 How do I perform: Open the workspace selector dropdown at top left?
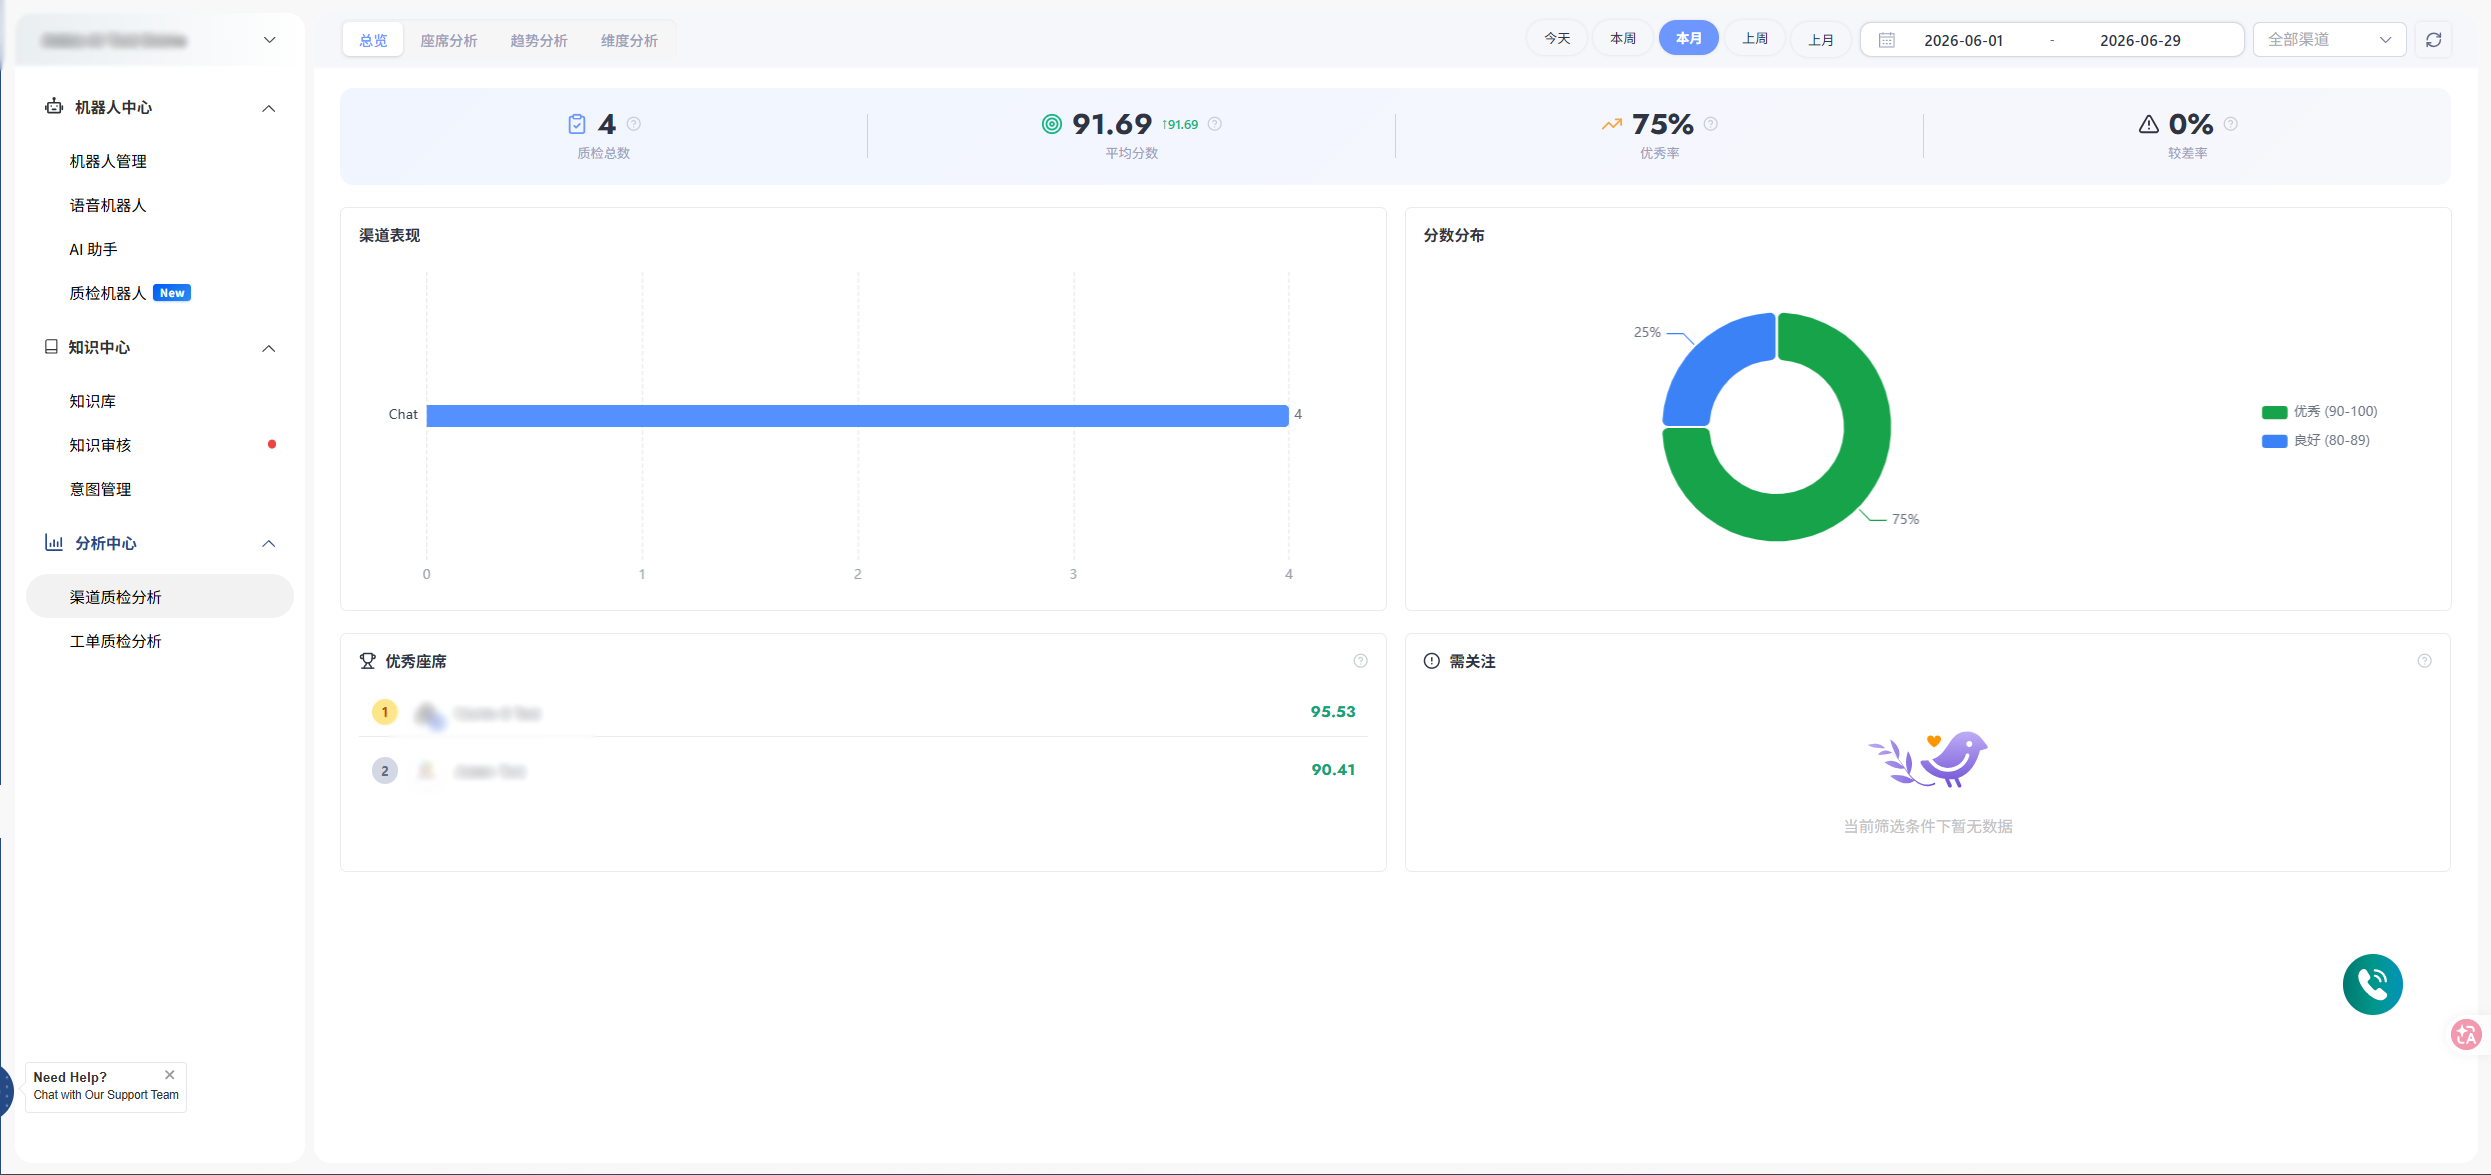pyautogui.click(x=160, y=40)
